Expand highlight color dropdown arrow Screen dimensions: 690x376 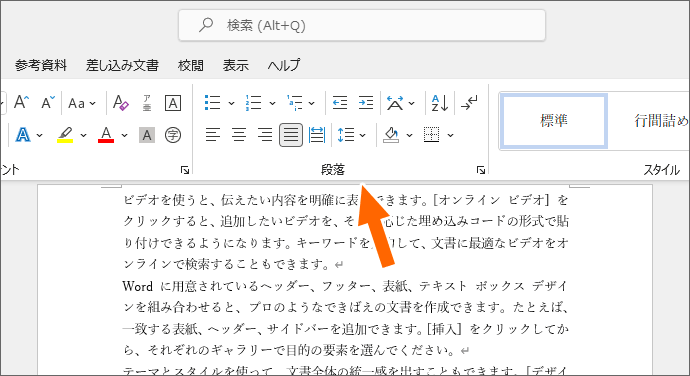(x=83, y=135)
